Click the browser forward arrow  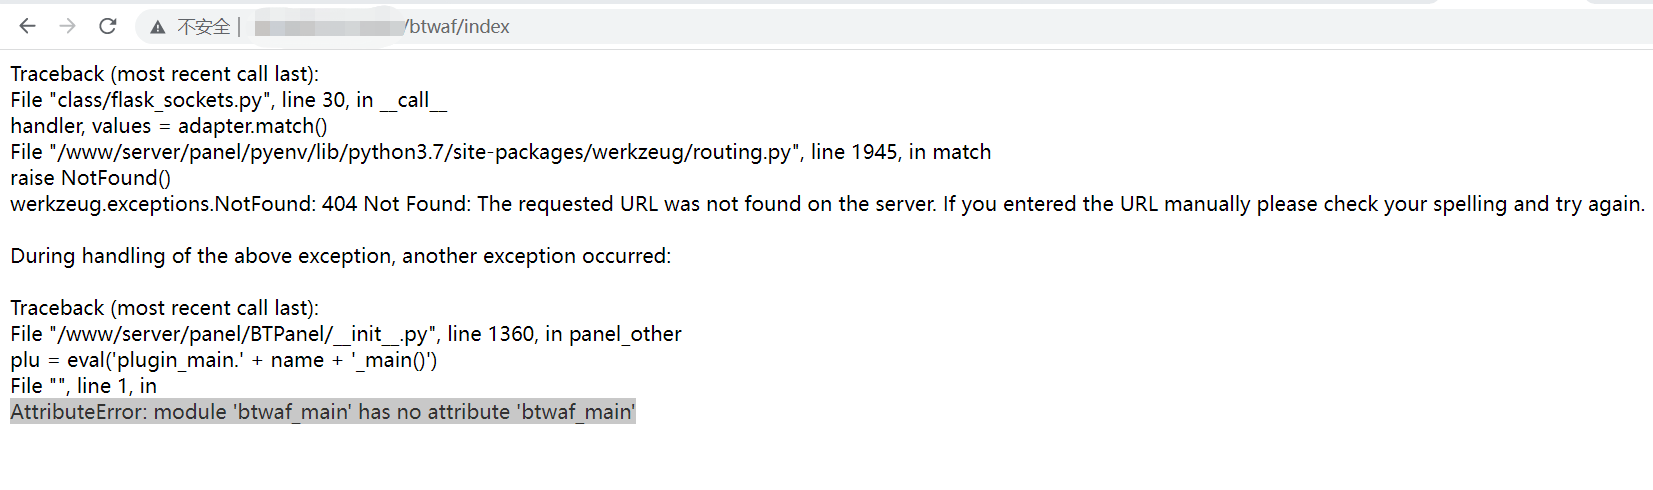(x=67, y=26)
